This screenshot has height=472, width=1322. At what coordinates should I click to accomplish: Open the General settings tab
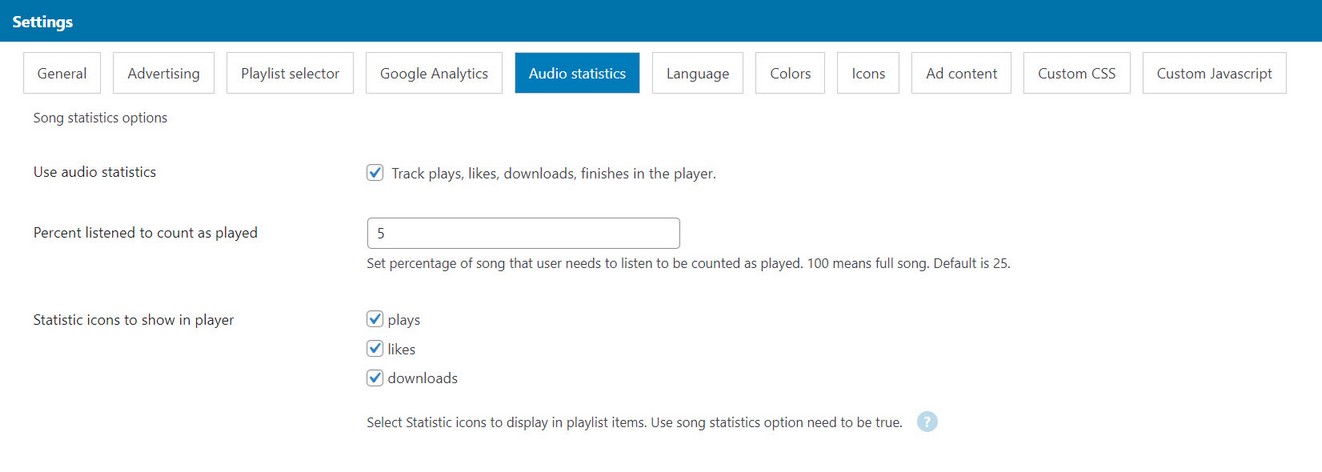pos(62,73)
